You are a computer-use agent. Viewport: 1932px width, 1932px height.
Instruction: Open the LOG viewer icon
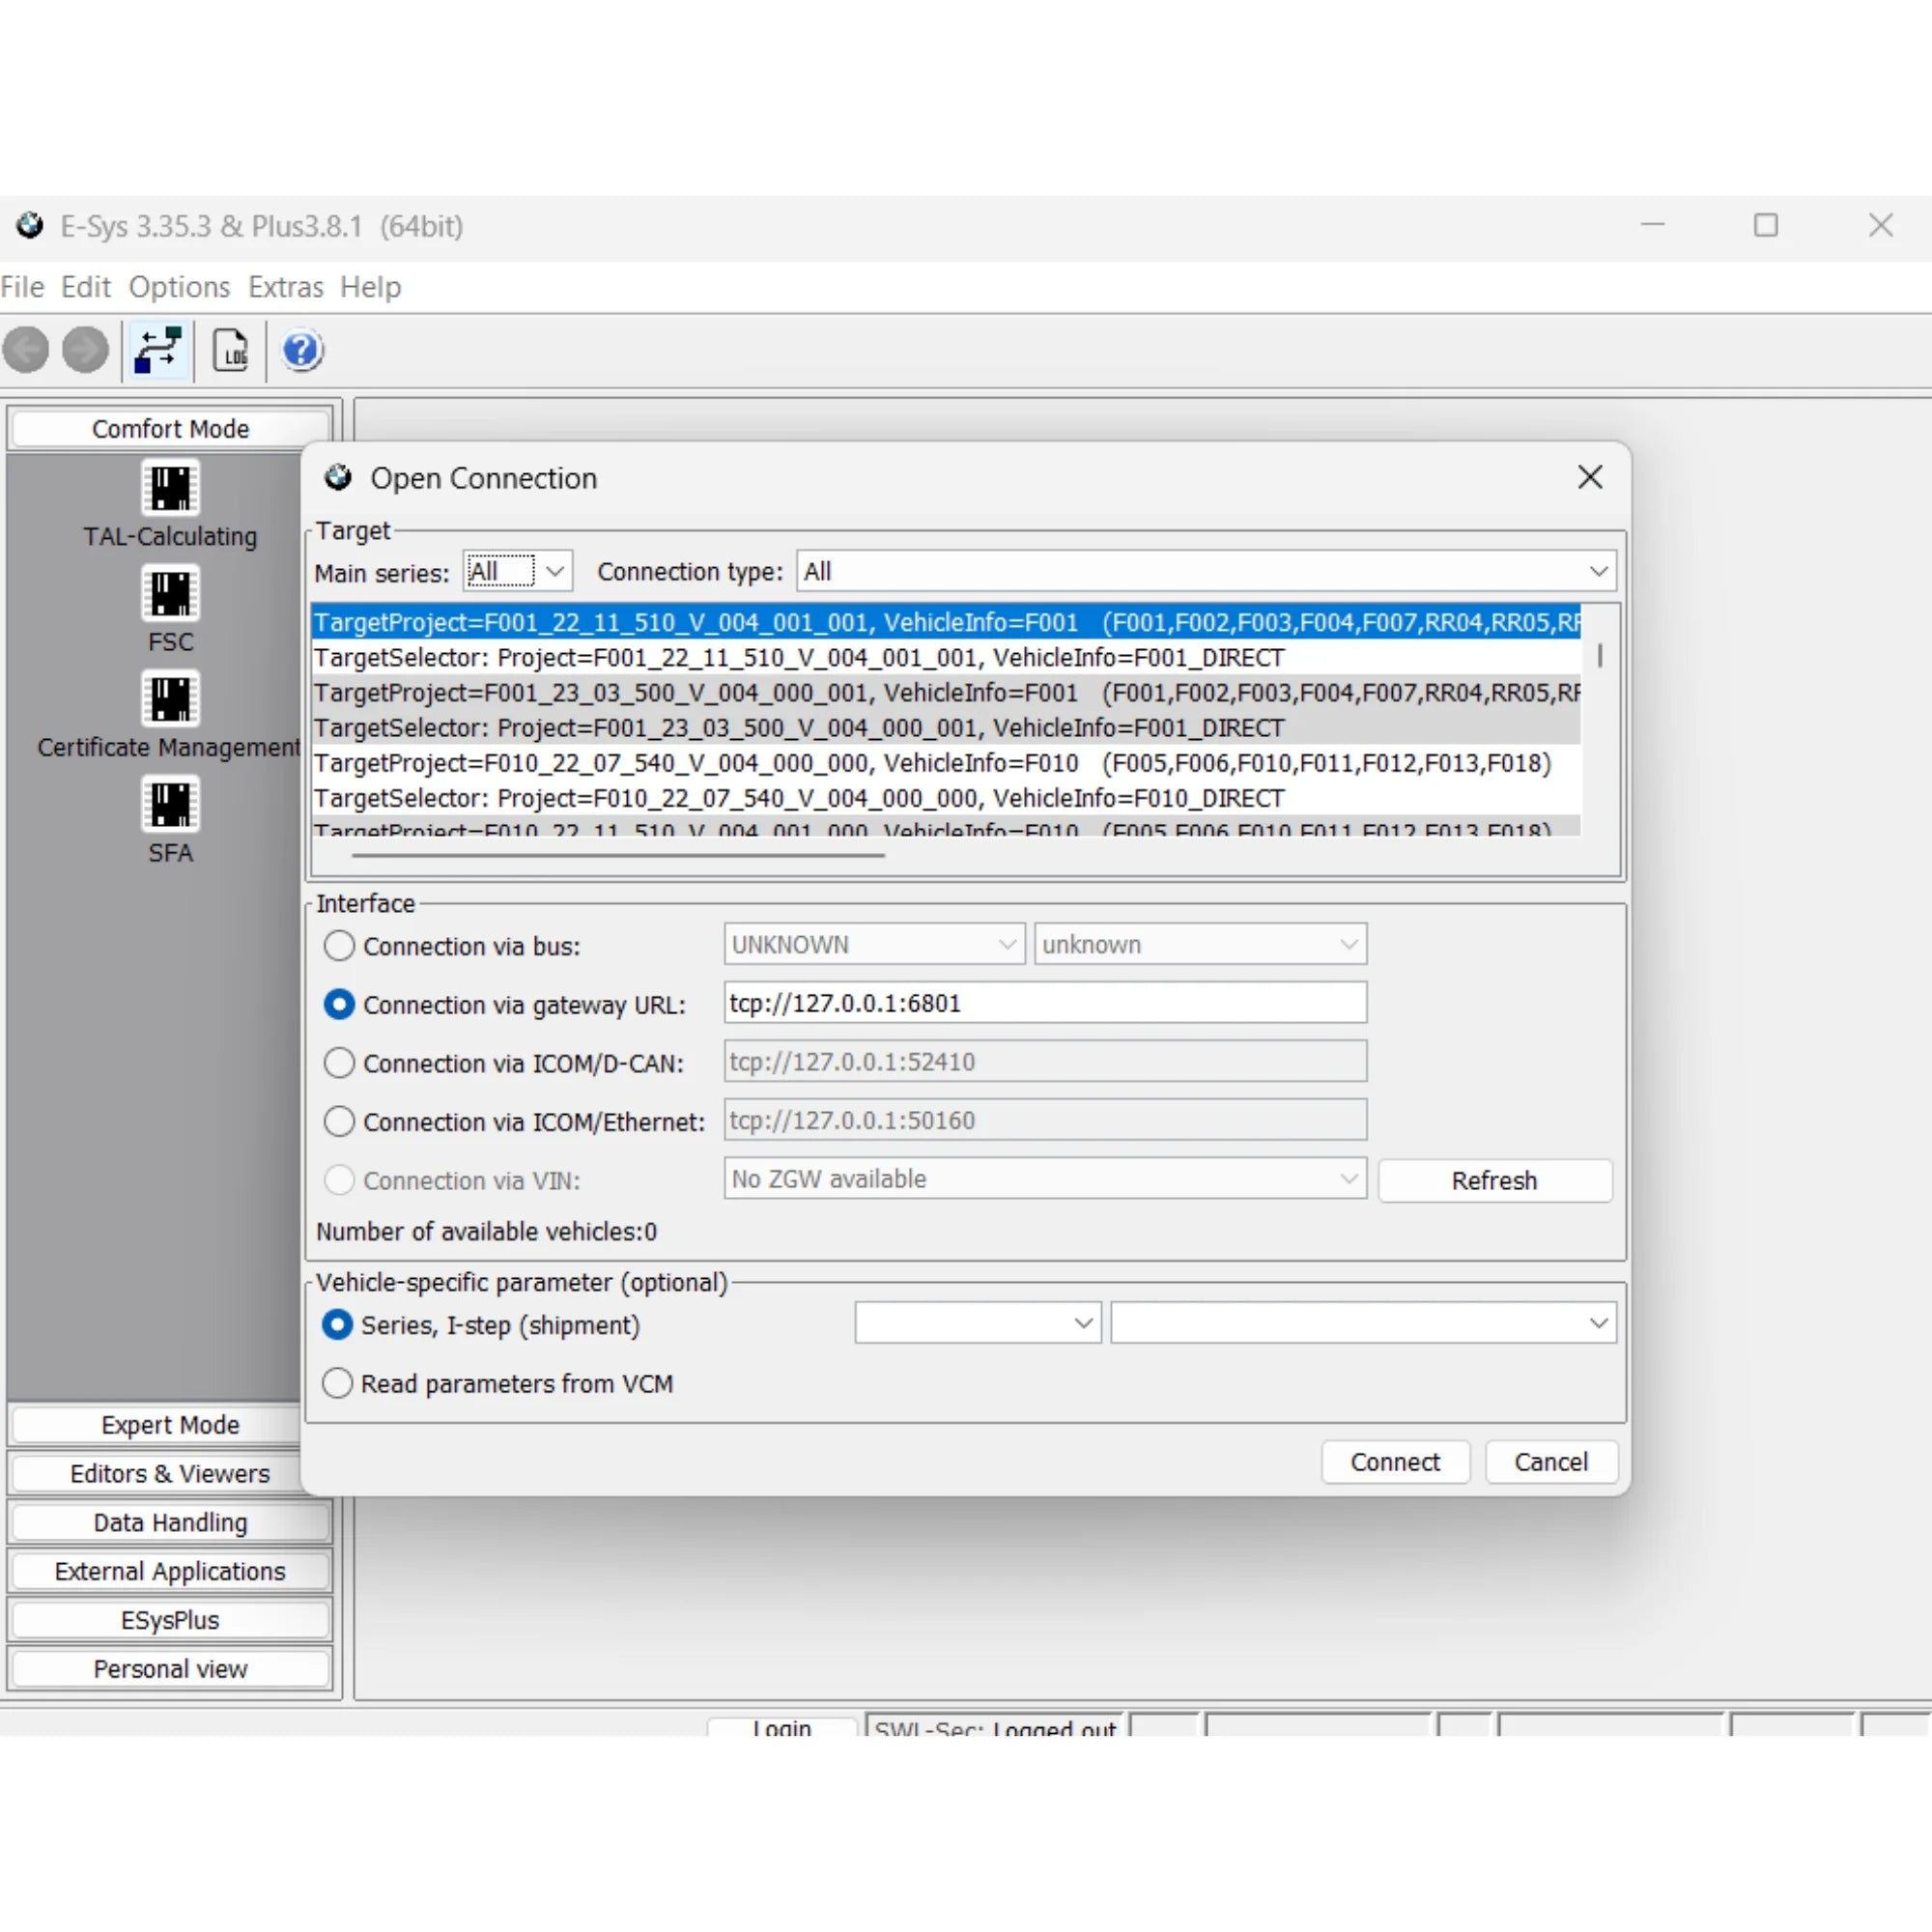pyautogui.click(x=231, y=350)
